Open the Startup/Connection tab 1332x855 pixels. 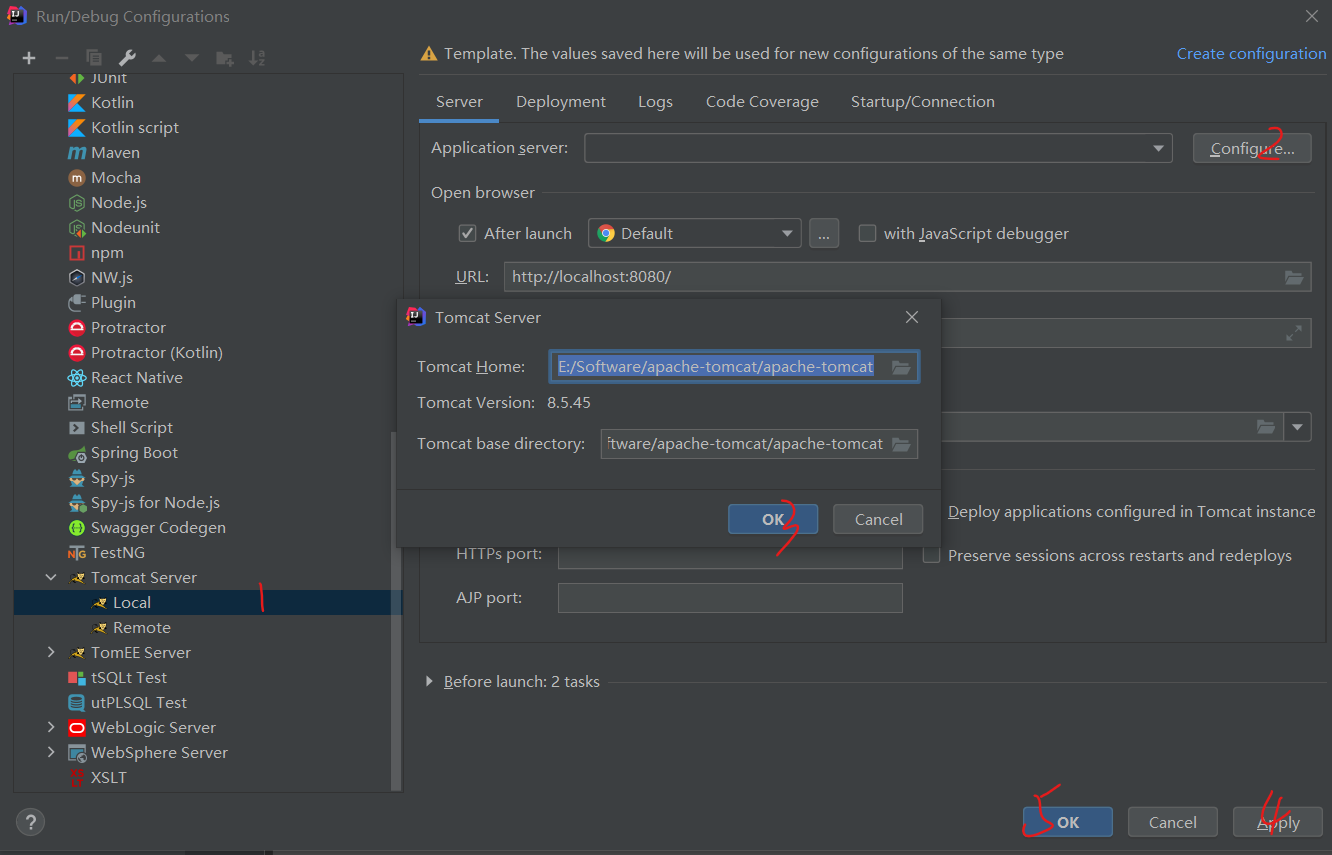[x=923, y=102]
